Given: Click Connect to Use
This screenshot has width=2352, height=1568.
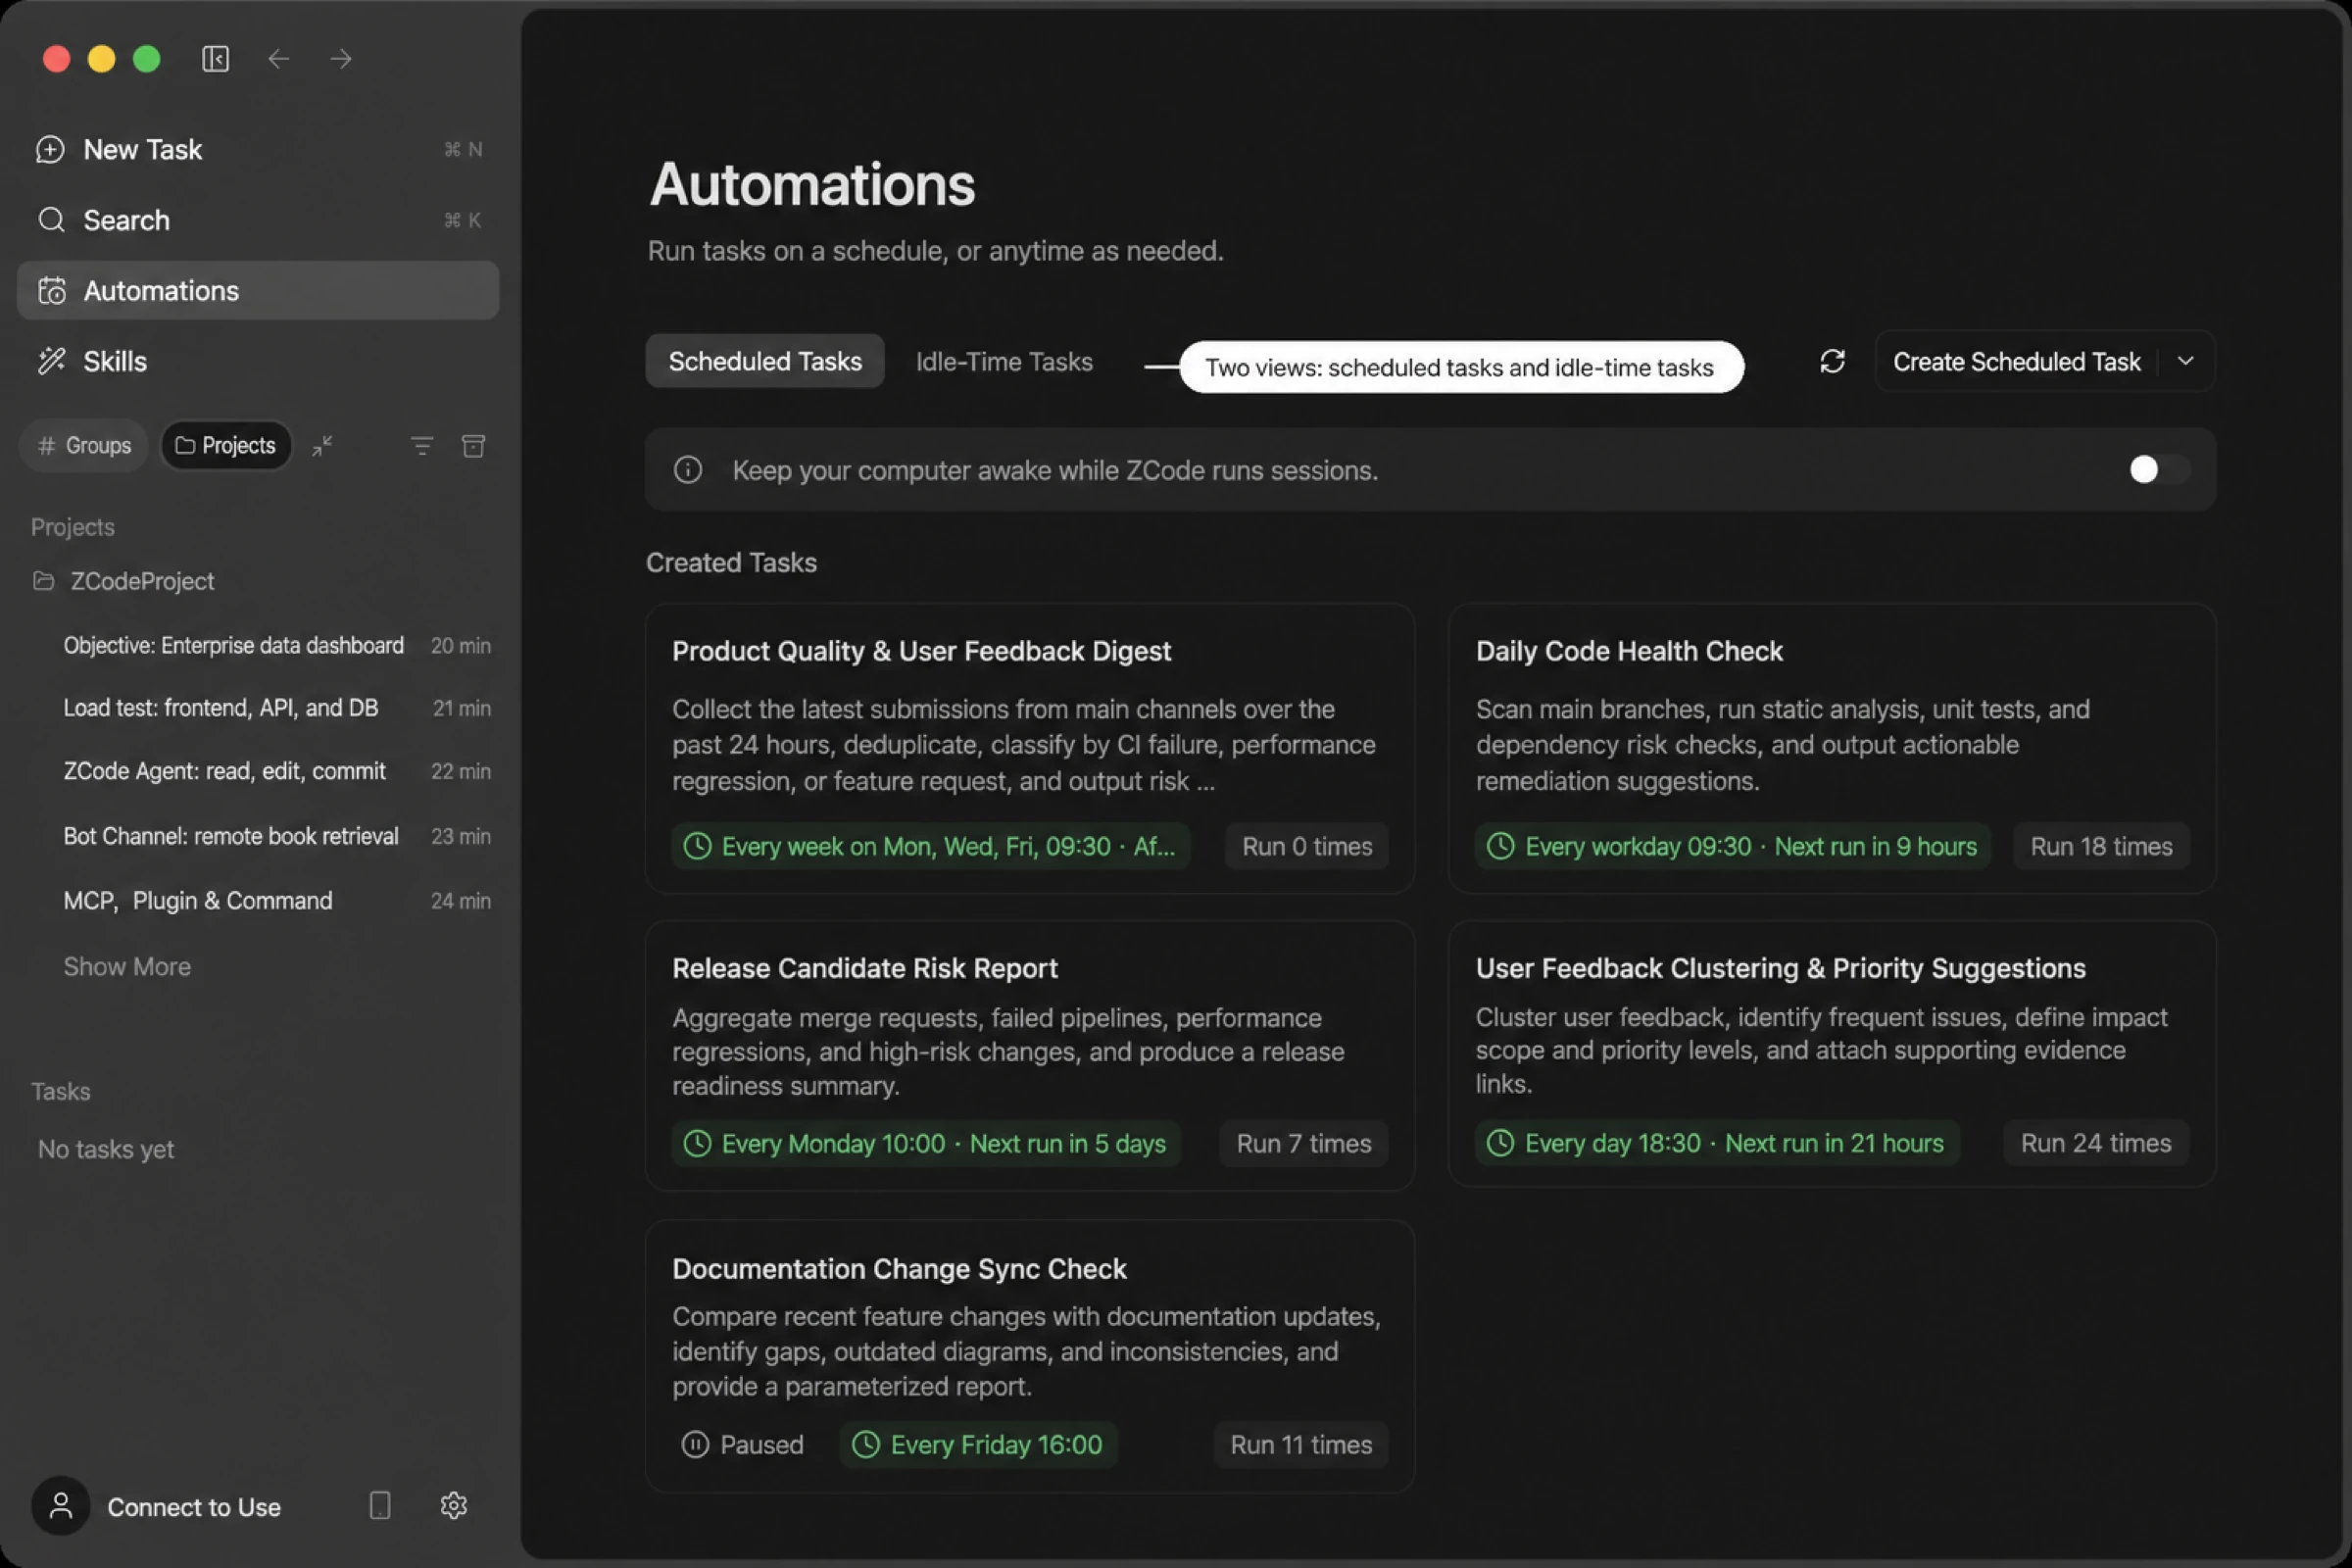Looking at the screenshot, I should pyautogui.click(x=194, y=1507).
